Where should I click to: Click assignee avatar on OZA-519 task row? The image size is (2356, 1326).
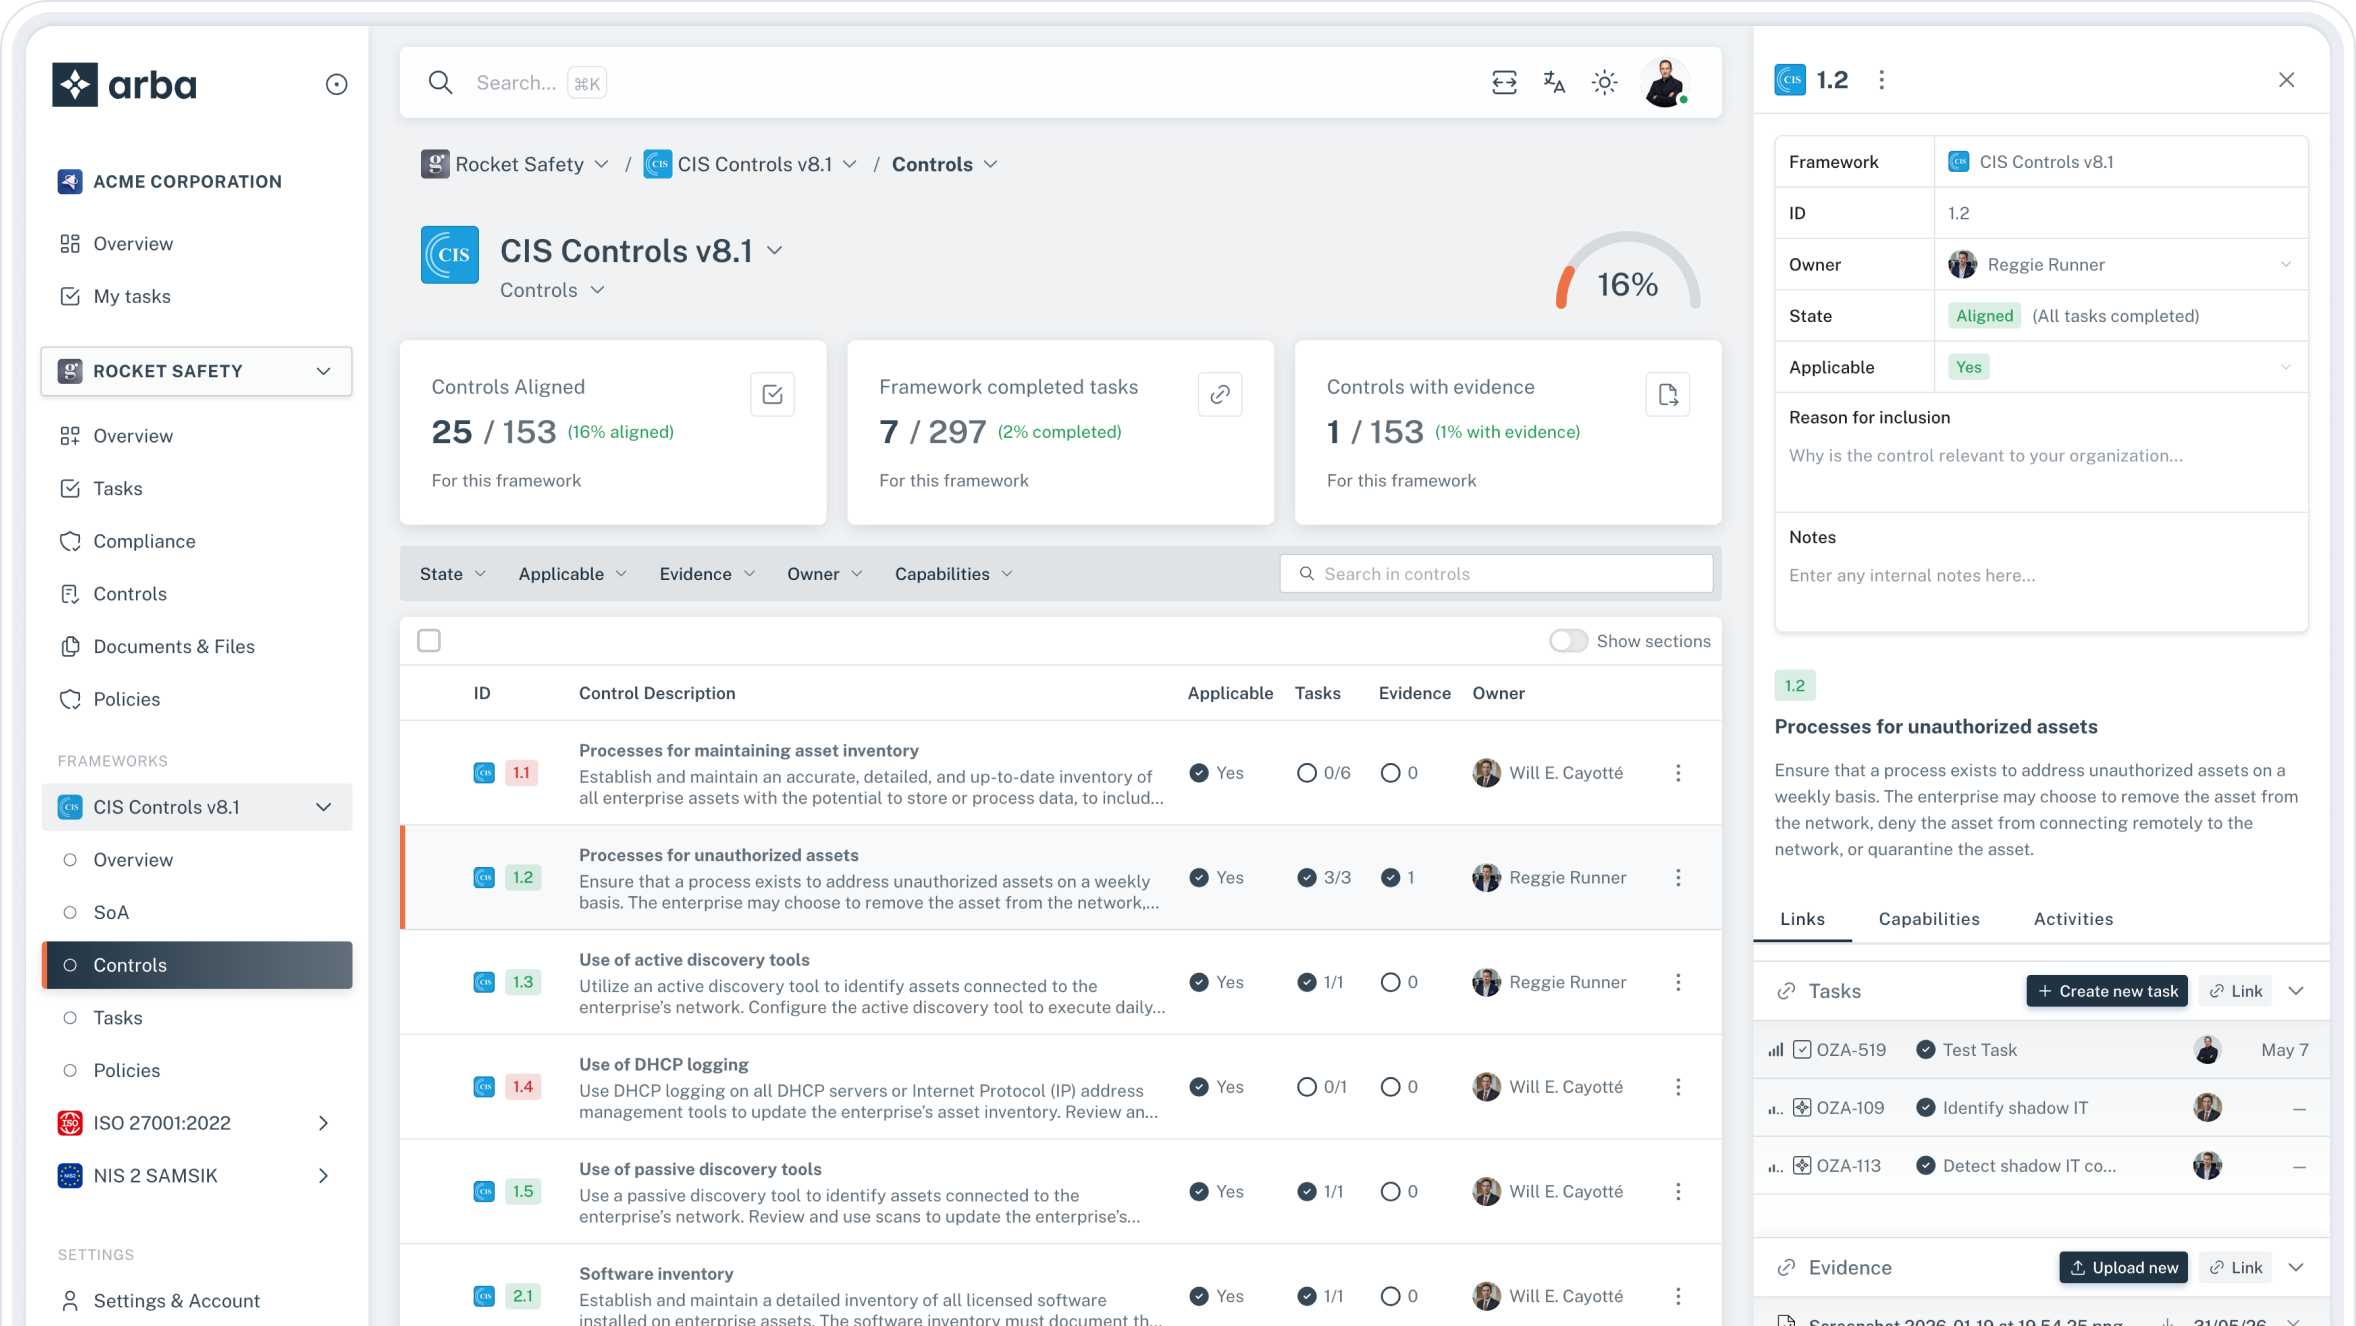pos(2207,1050)
